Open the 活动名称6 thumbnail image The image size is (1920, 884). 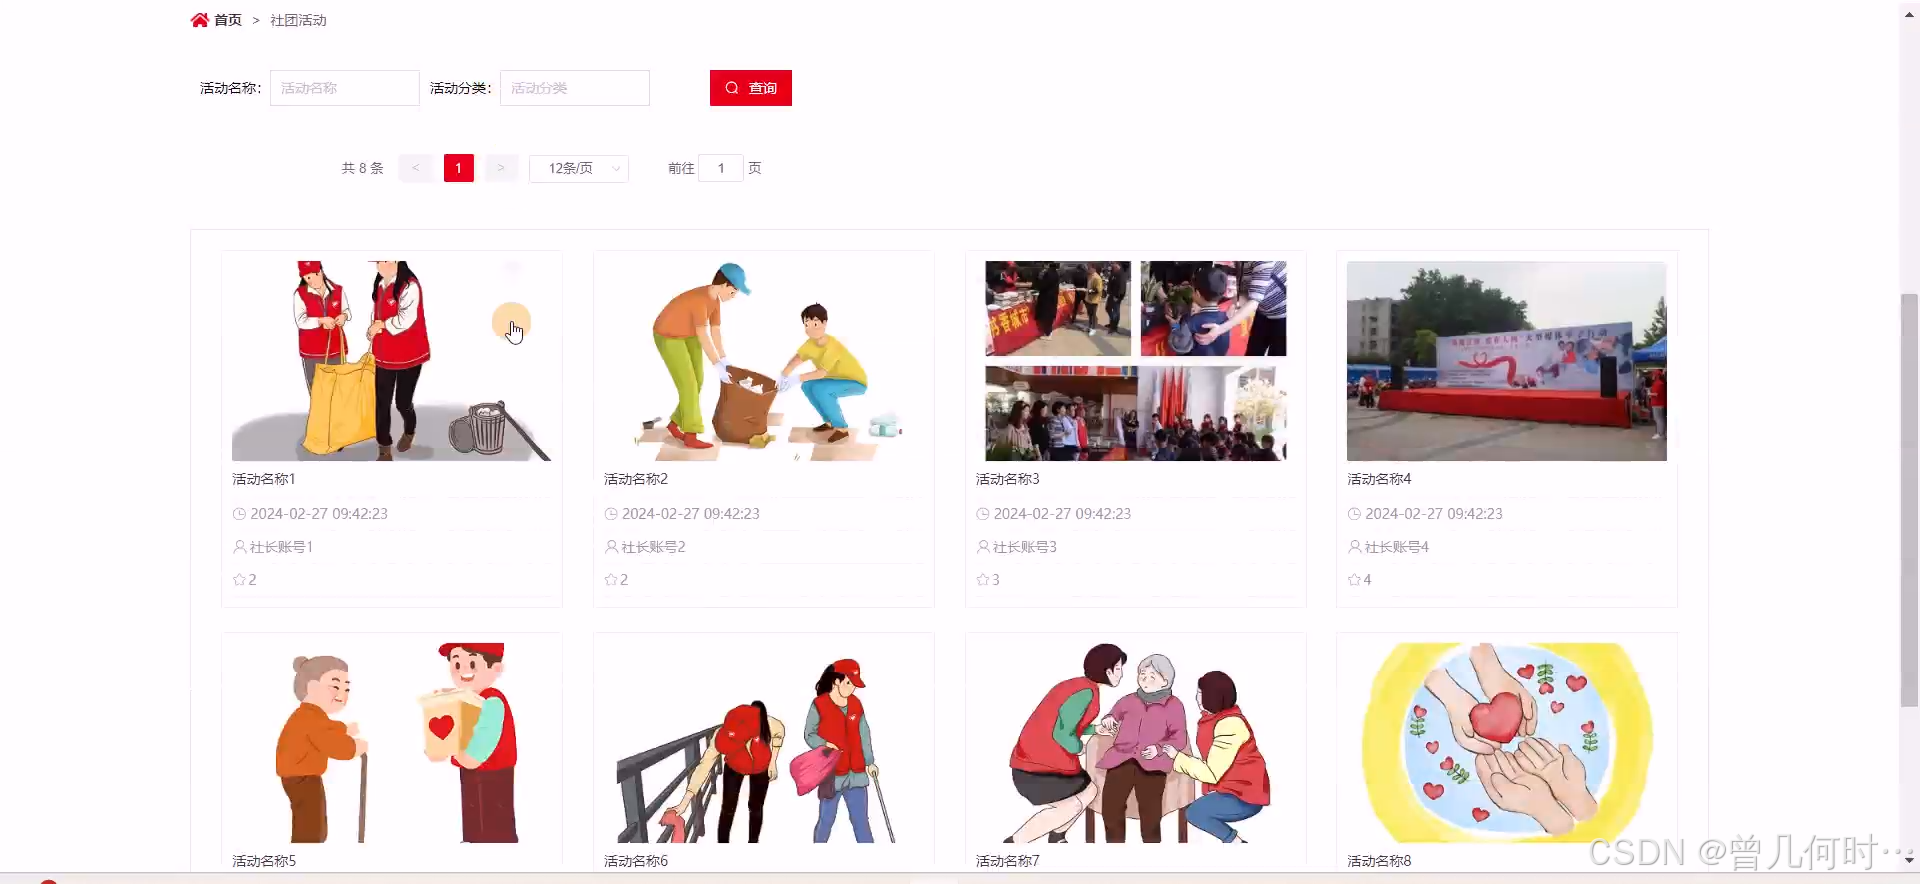764,743
